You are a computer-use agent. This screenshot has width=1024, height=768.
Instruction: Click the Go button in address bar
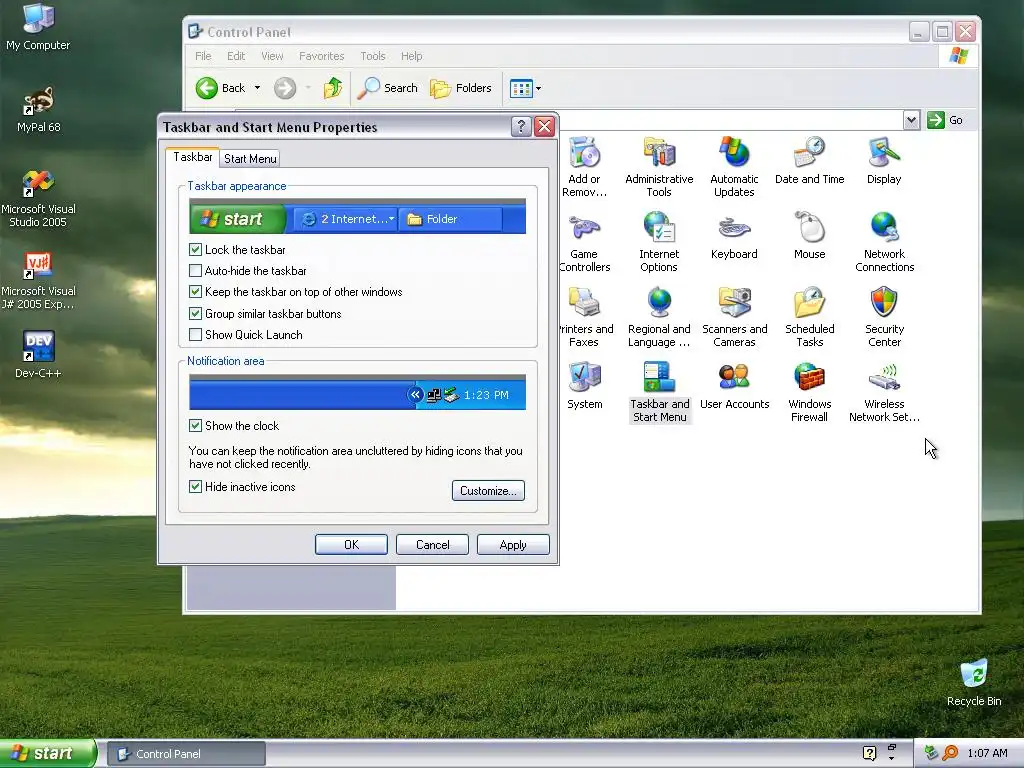pyautogui.click(x=946, y=120)
